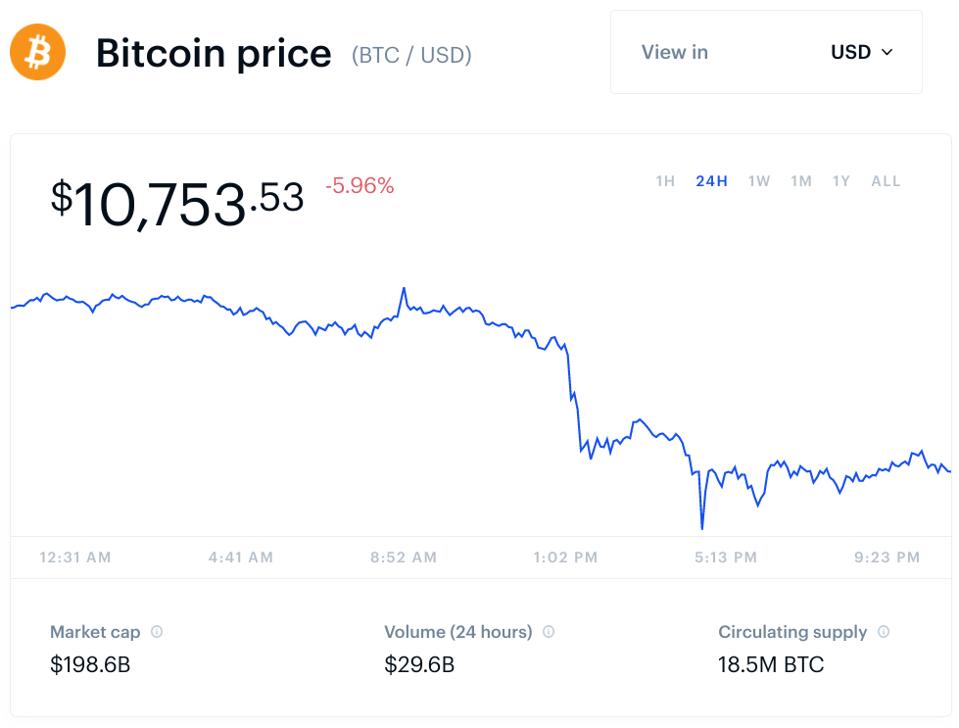Switch to the 1W timeframe

[x=758, y=181]
